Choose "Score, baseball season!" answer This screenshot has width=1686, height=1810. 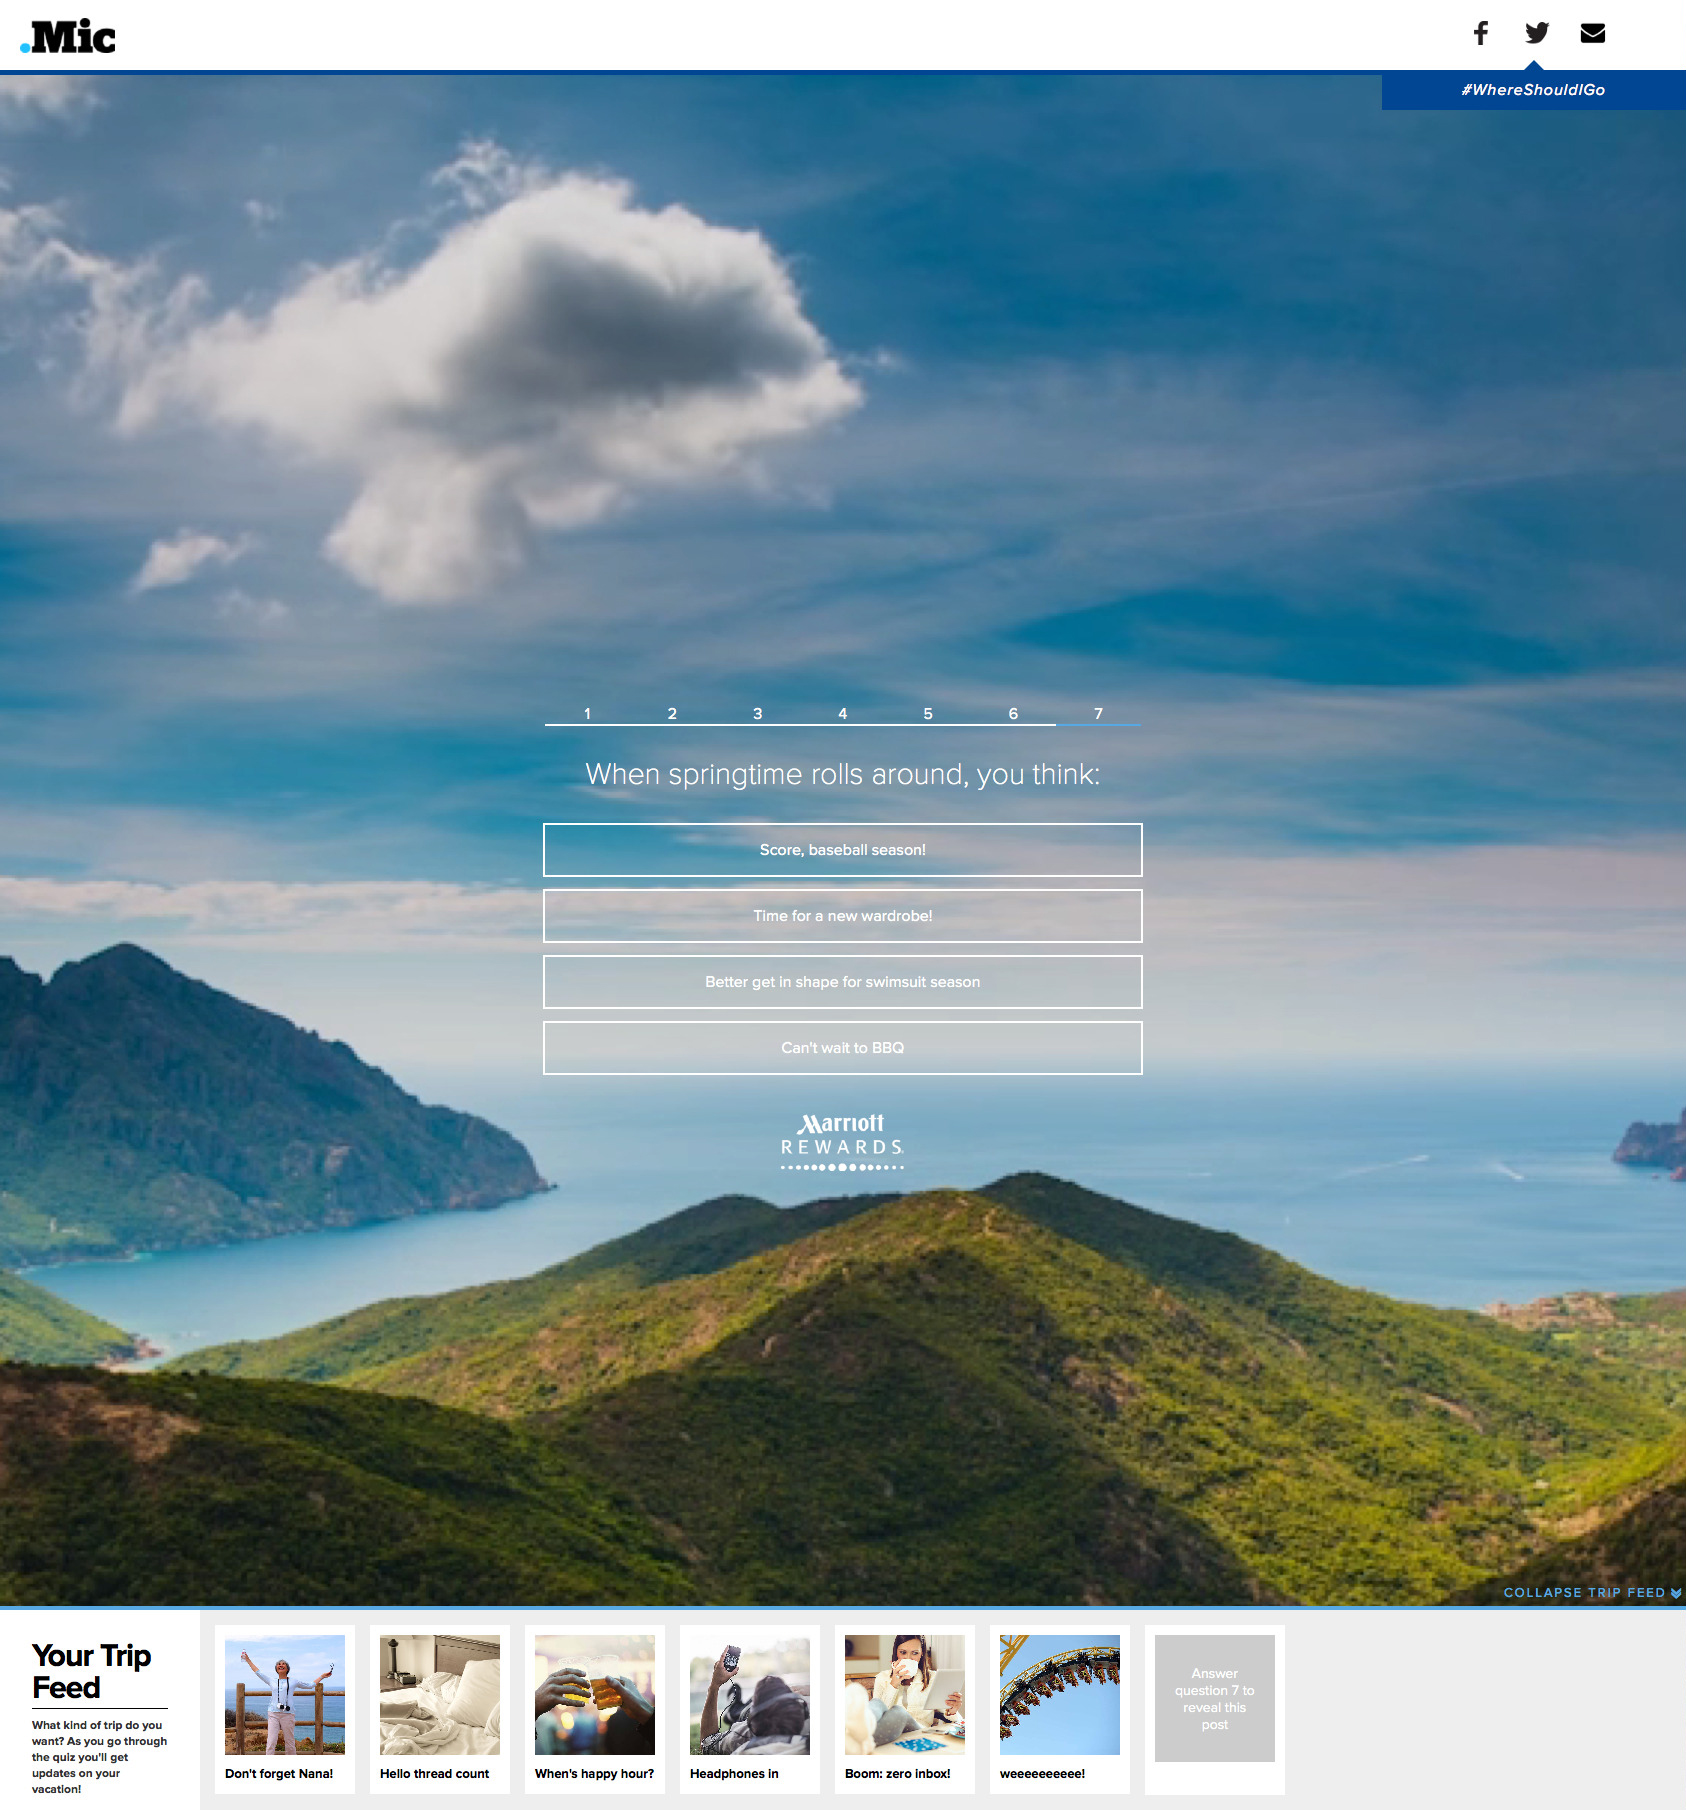842,850
